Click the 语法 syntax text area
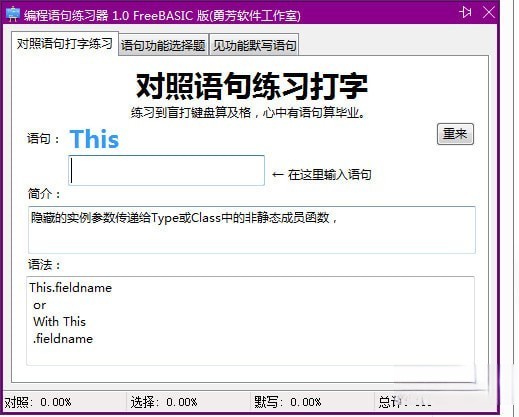519x417 pixels. (x=250, y=321)
